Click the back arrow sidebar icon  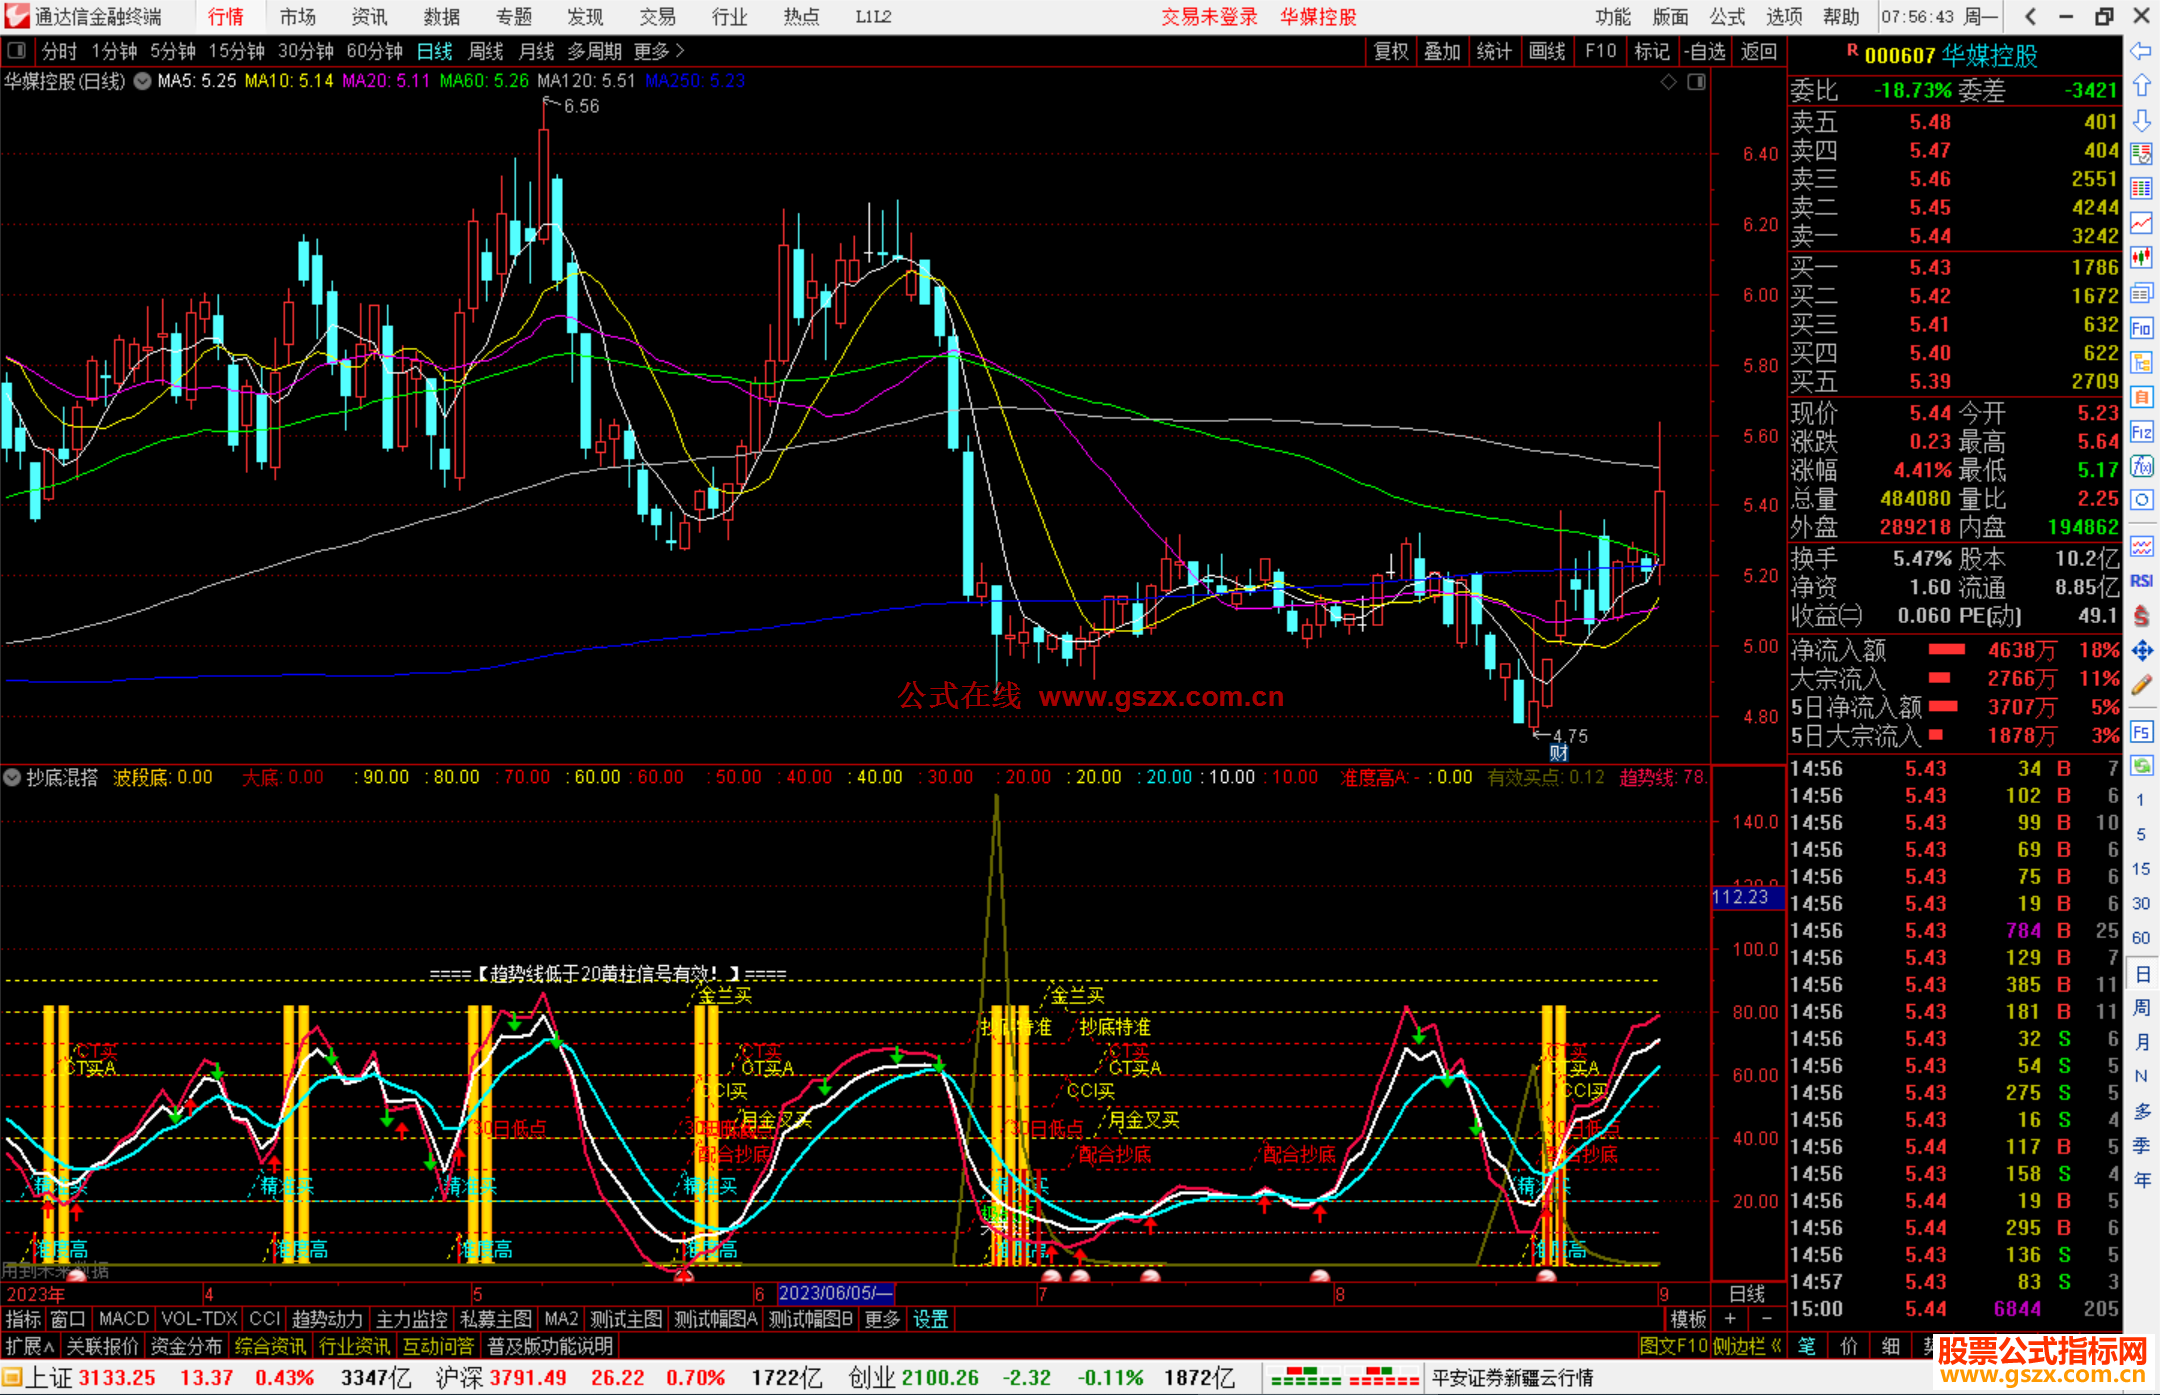[2141, 51]
